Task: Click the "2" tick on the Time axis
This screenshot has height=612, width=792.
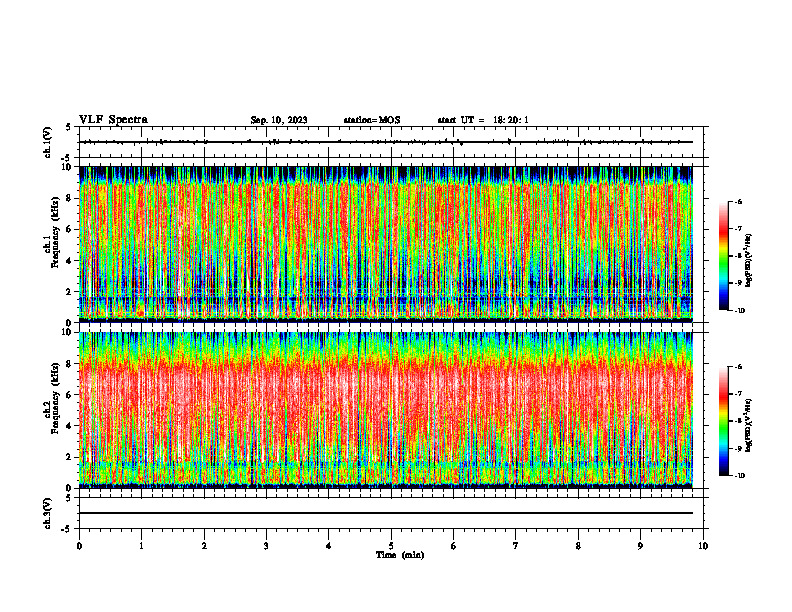Action: (x=204, y=546)
